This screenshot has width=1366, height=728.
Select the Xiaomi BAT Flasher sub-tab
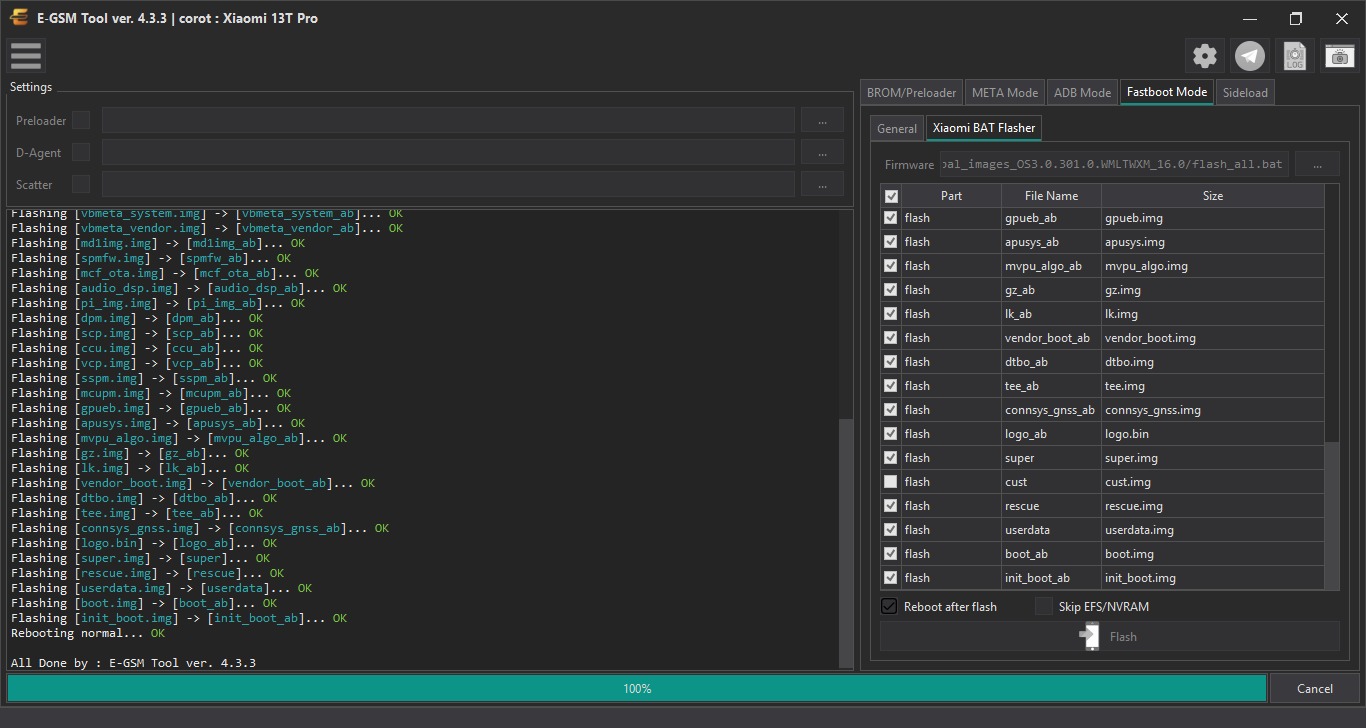(984, 128)
